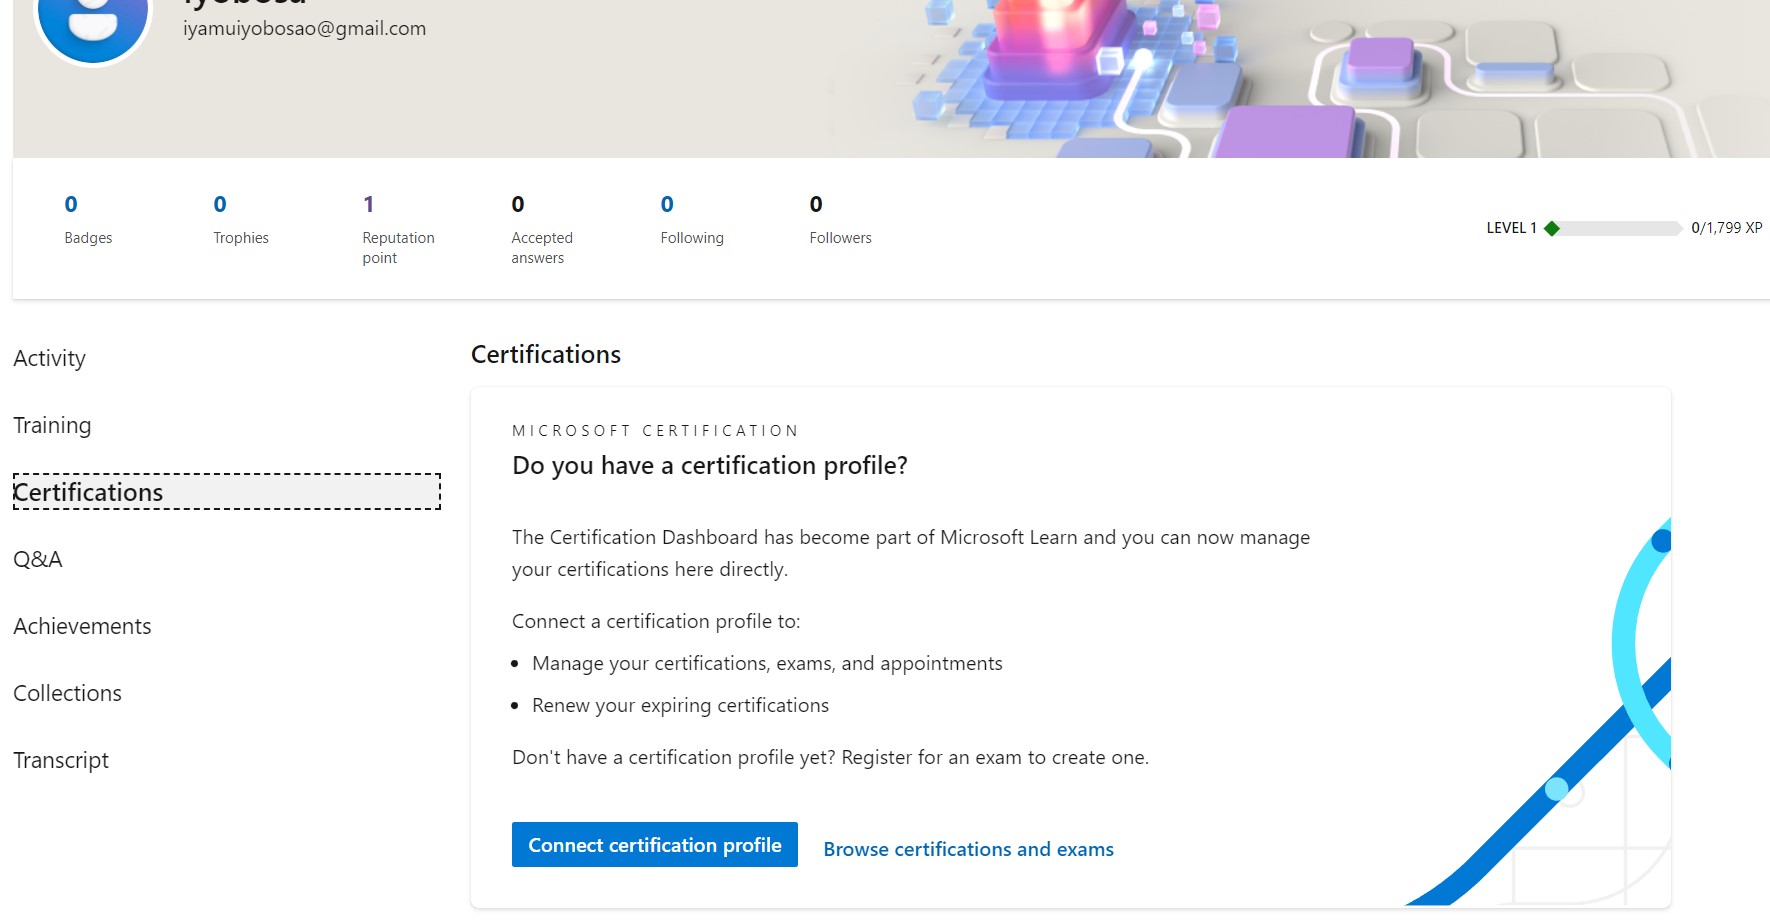Image resolution: width=1770 pixels, height=921 pixels.
Task: Click the Following count
Action: (x=667, y=204)
